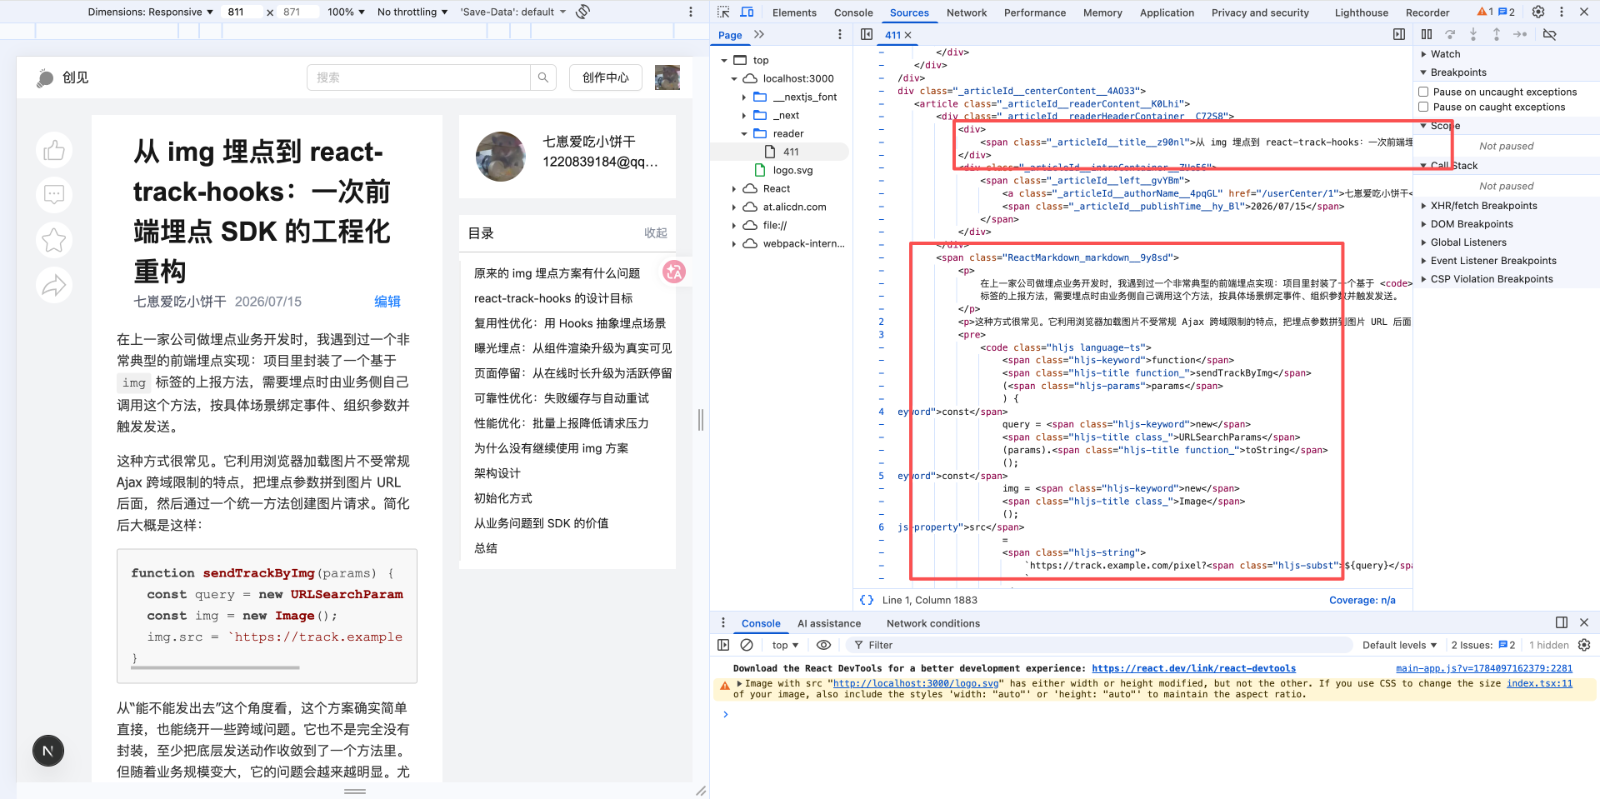Click the pause script execution icon
The image size is (1600, 799).
click(1427, 34)
